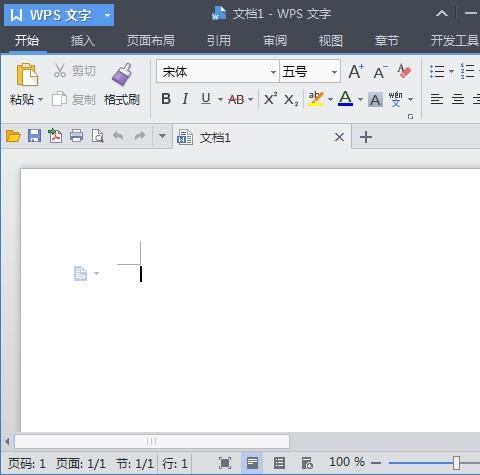Image resolution: width=480 pixels, height=475 pixels.
Task: Toggle Italic formatting
Action: [185, 99]
